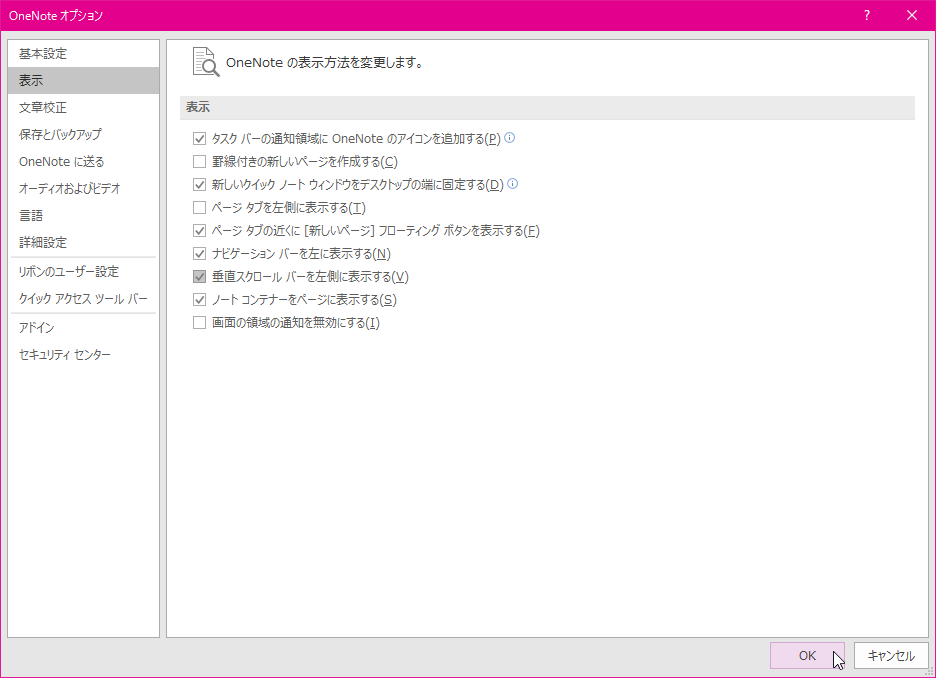Toggle [新しいページ] フローティング ボタン checkbox

(x=199, y=231)
